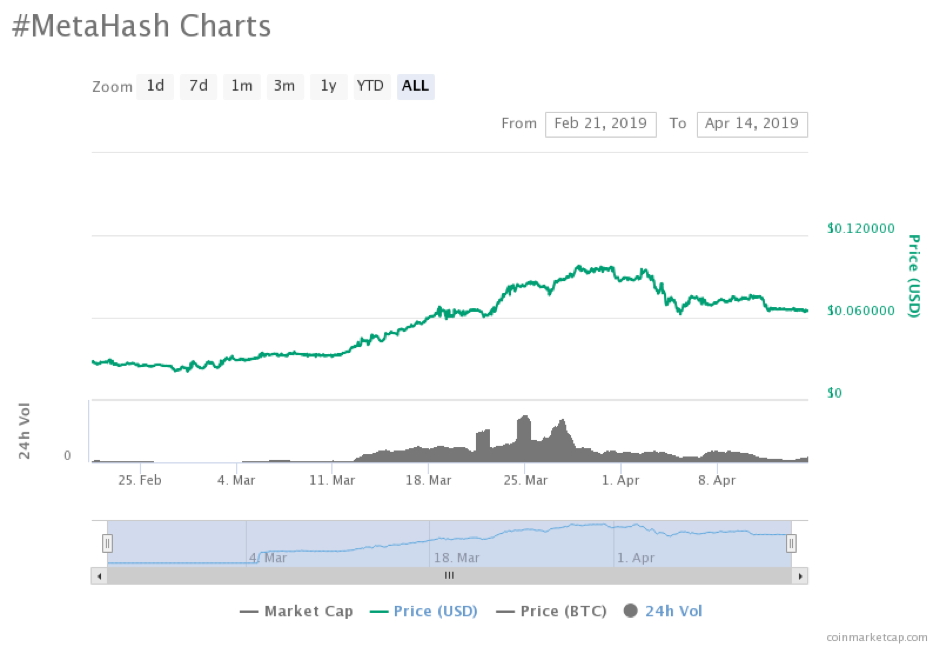Screen dimensions: 939x645
Task: Grab the right navigator range handle
Action: coord(791,544)
